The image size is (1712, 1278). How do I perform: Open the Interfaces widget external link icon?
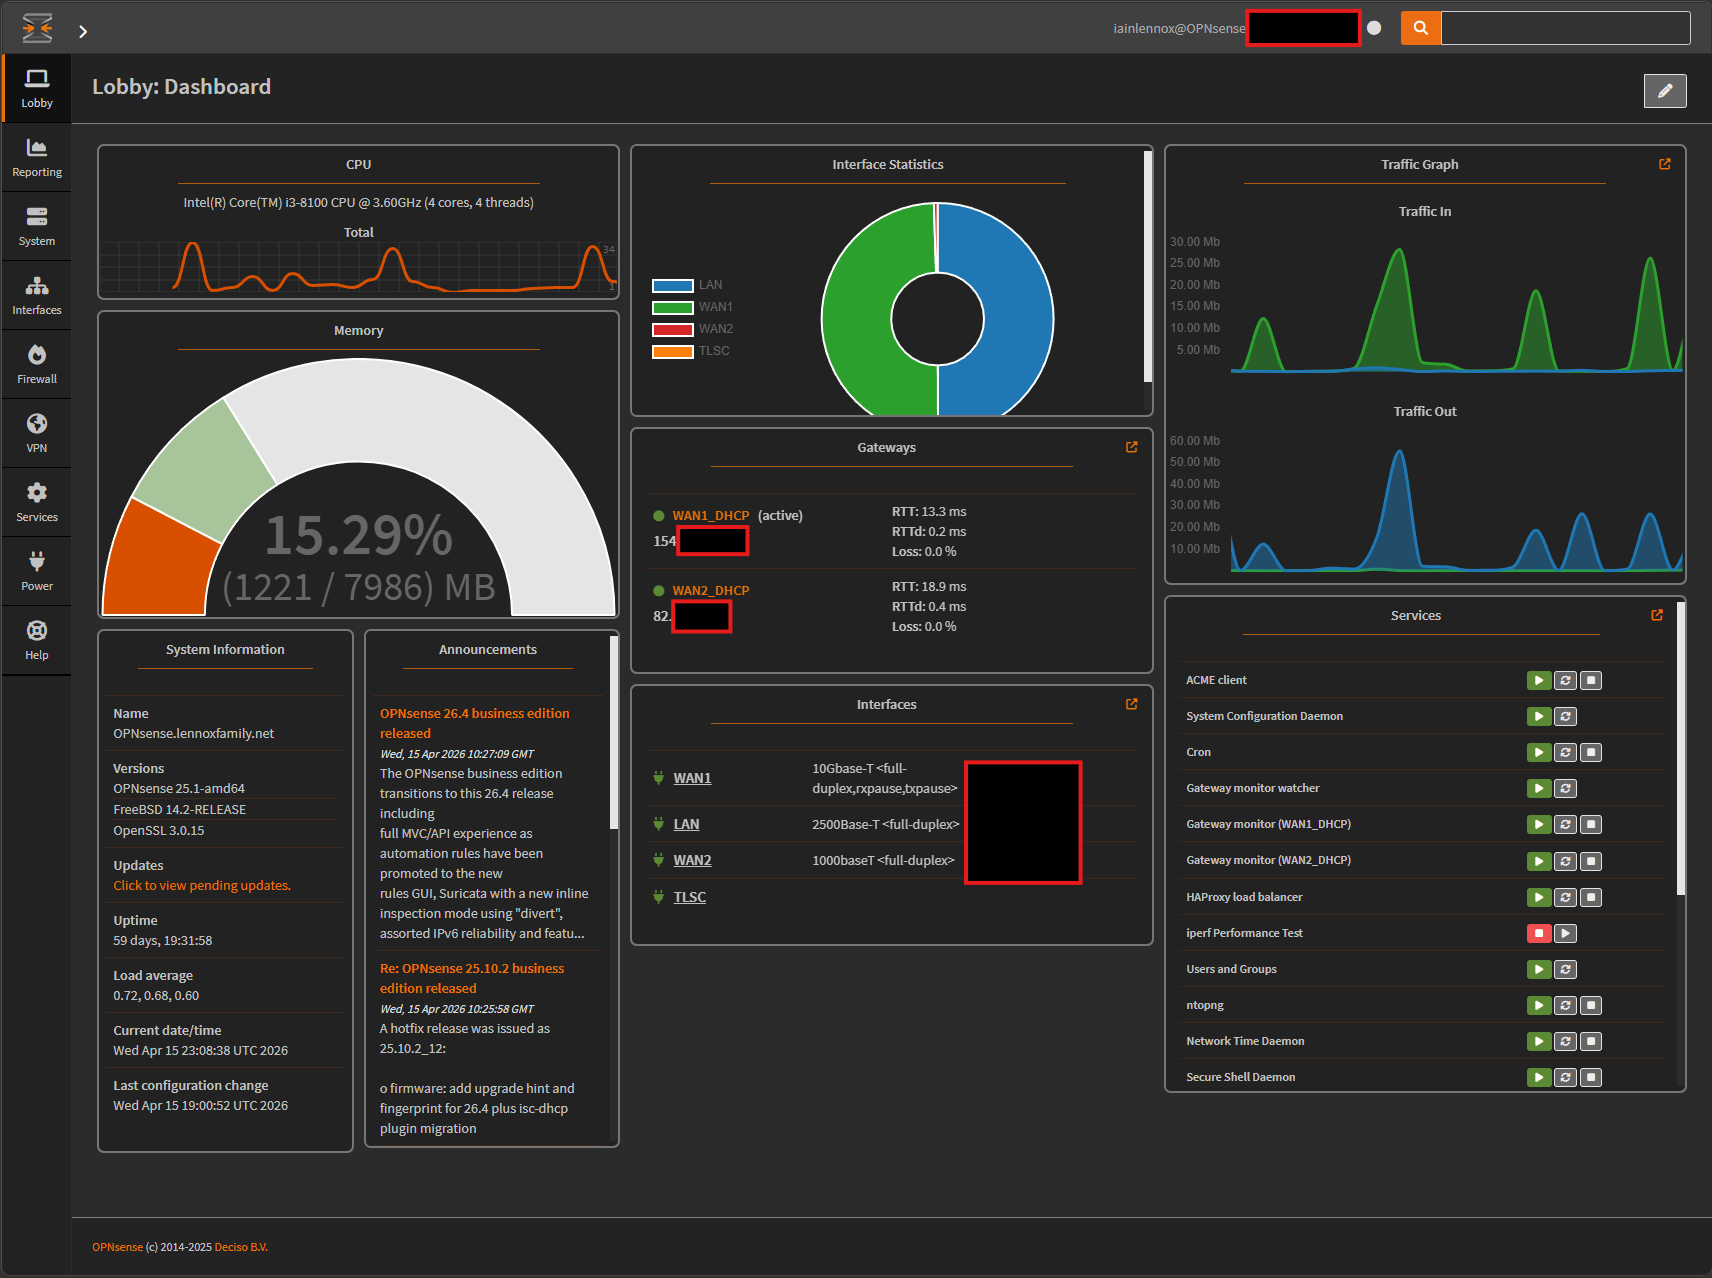(x=1131, y=704)
